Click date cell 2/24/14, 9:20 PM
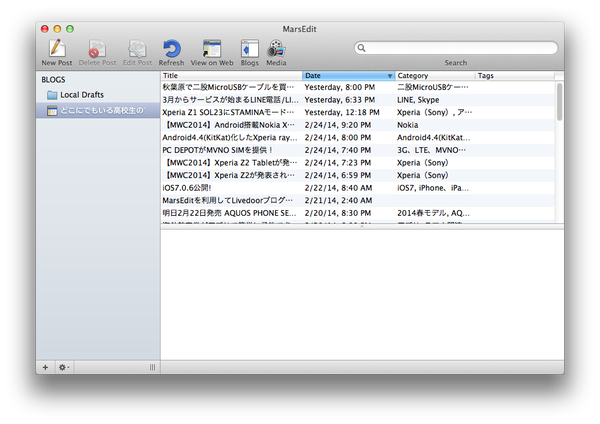Image resolution: width=600 pixels, height=424 pixels. [338, 125]
